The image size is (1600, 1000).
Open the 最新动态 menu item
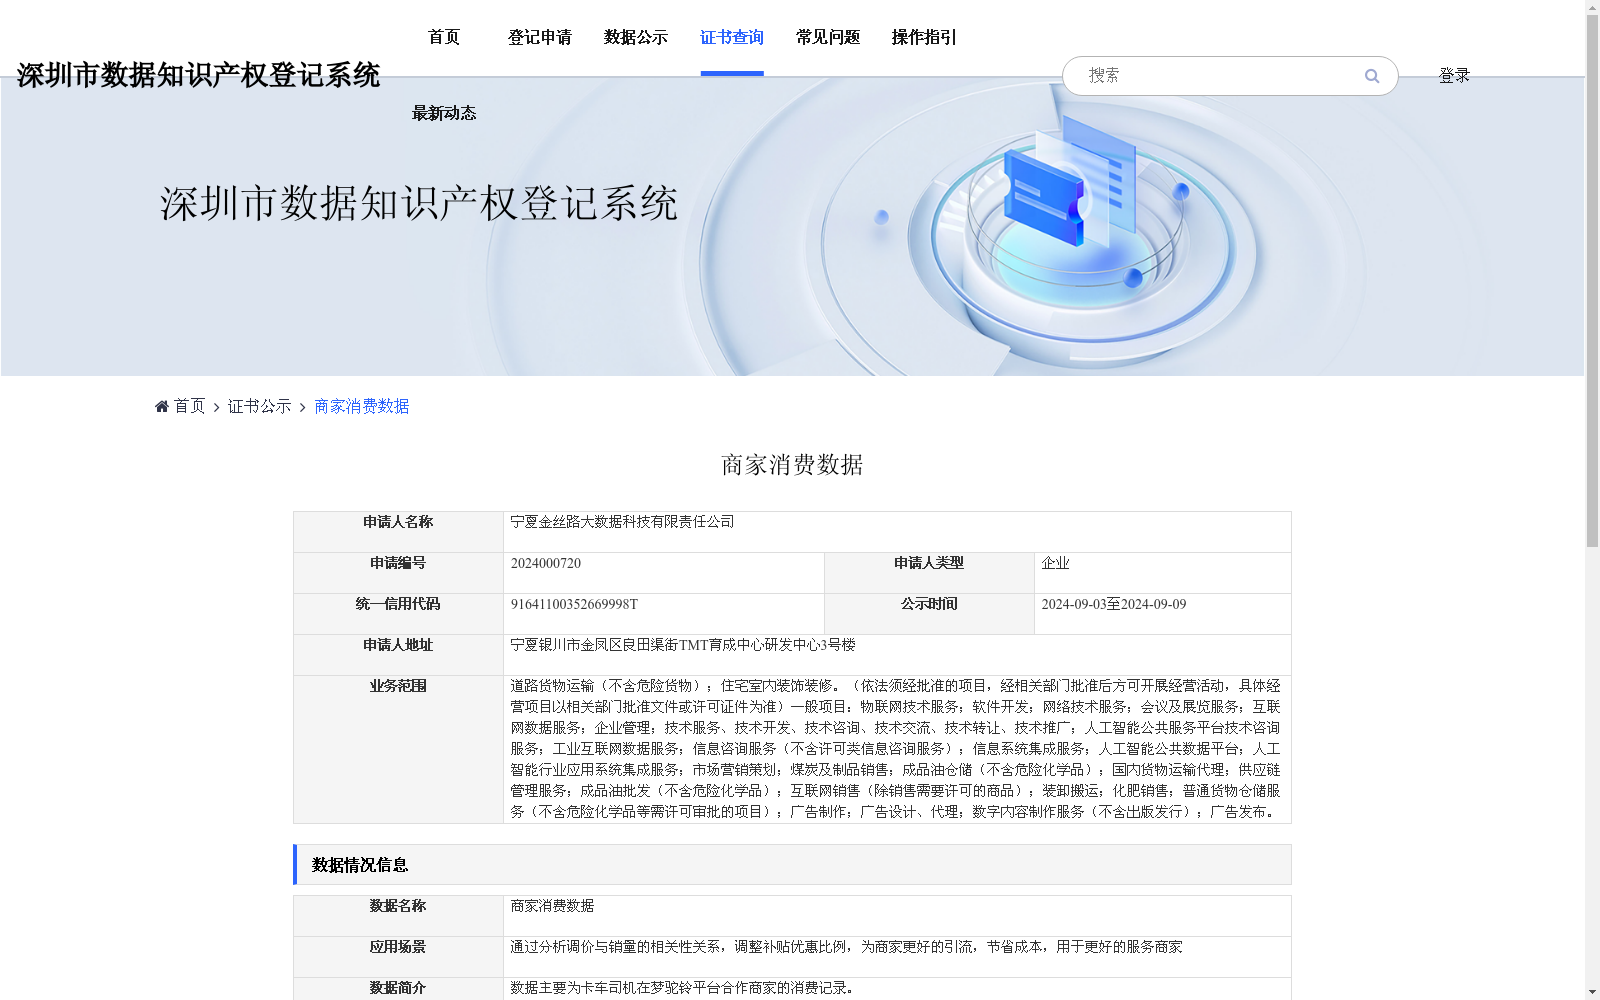[x=444, y=113]
